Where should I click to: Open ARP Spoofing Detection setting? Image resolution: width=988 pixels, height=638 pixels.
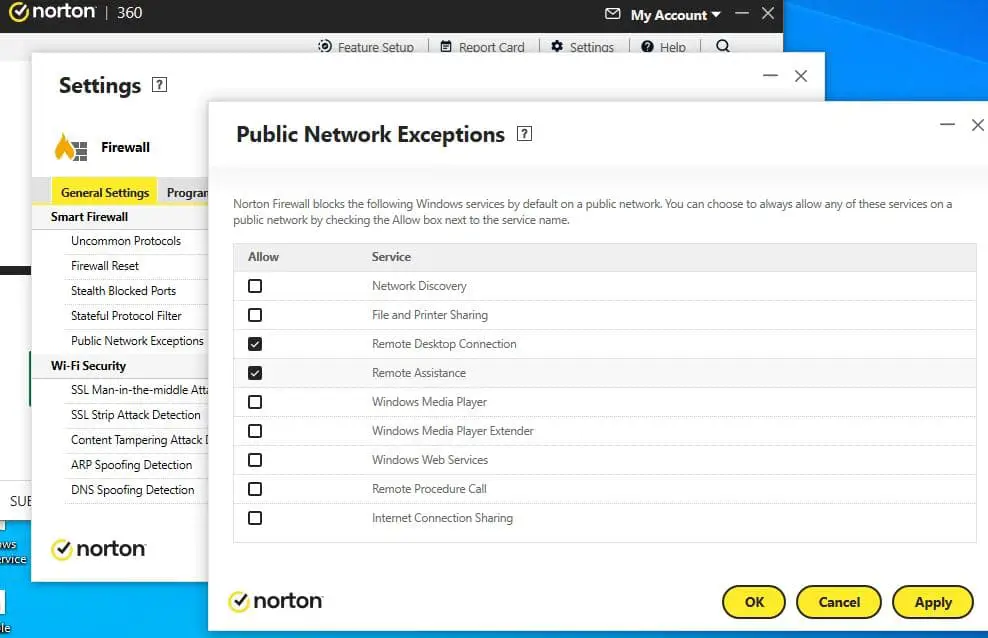(131, 465)
